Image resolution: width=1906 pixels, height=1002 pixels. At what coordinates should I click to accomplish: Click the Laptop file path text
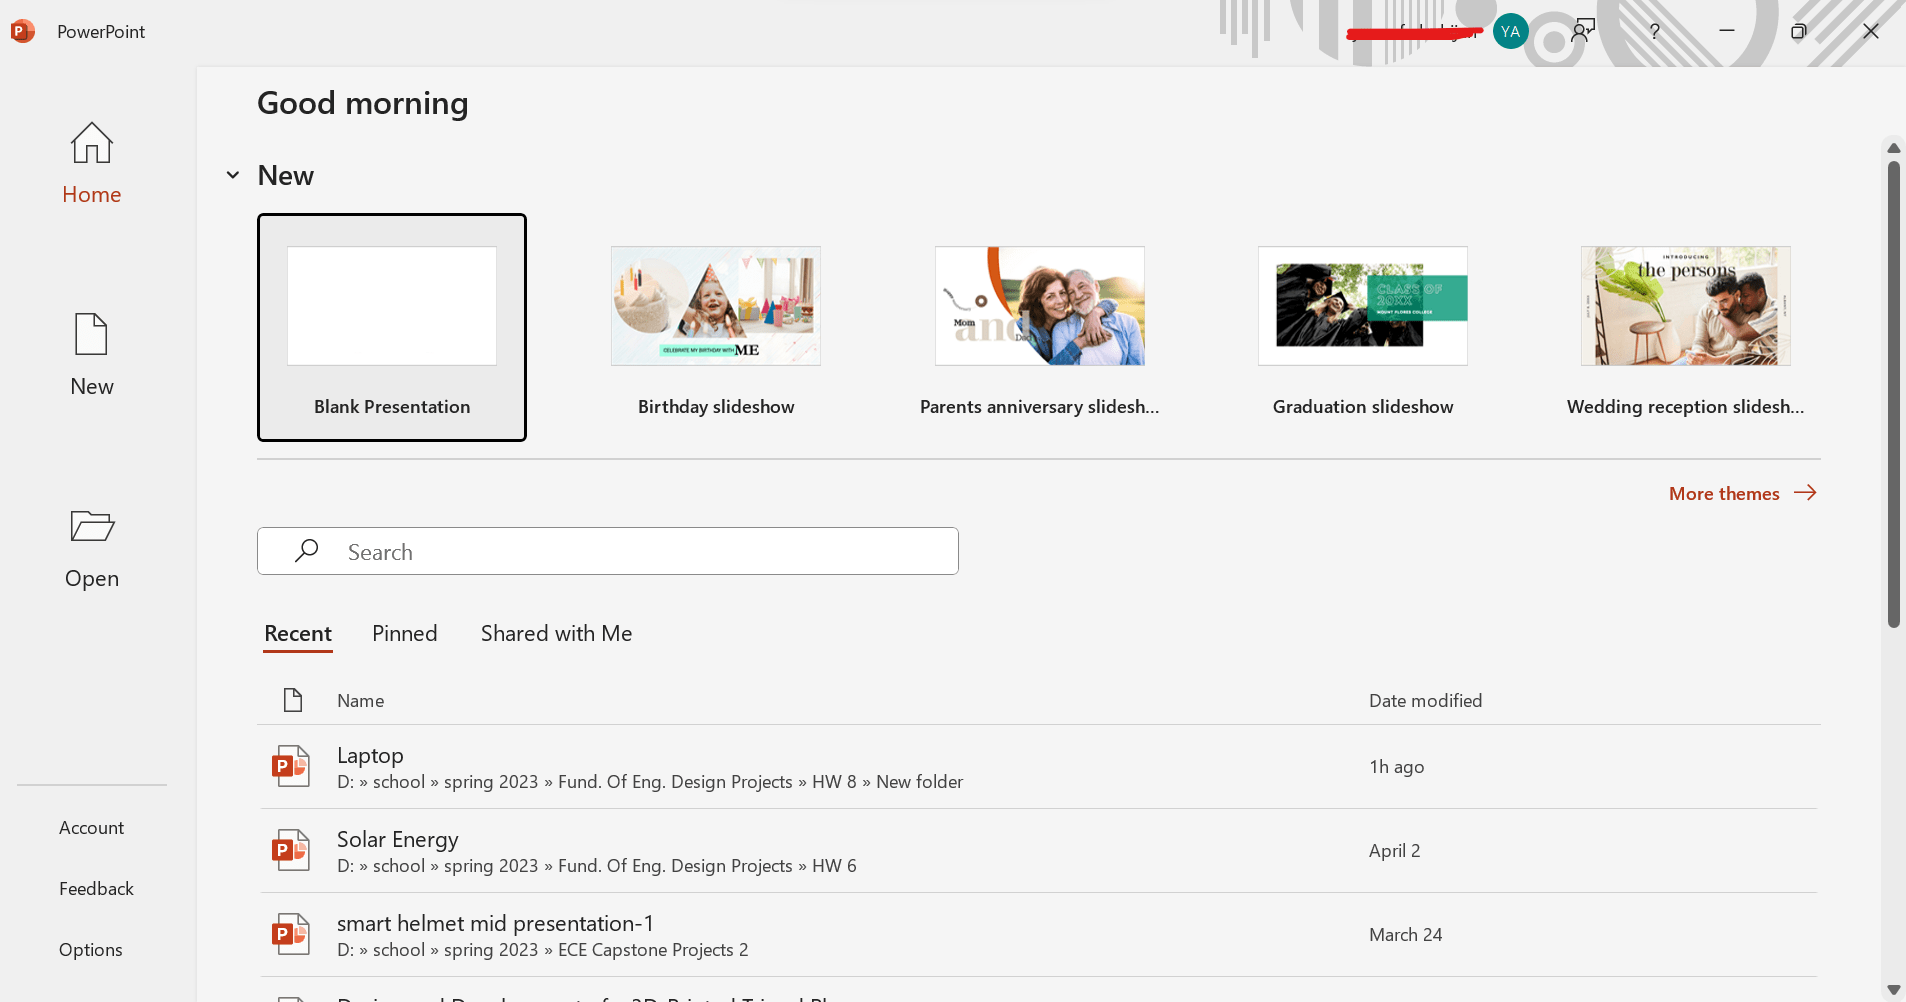pos(650,782)
